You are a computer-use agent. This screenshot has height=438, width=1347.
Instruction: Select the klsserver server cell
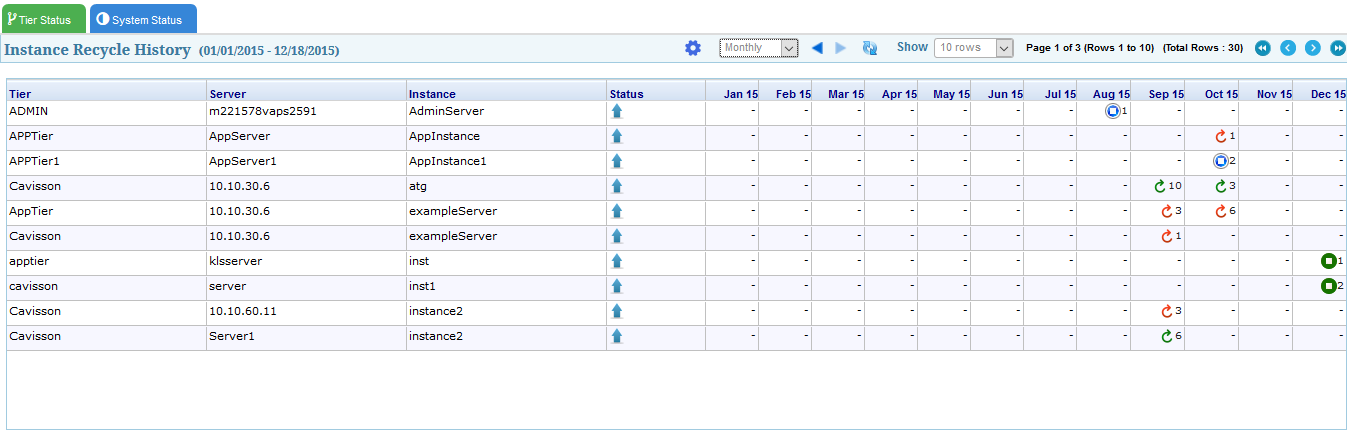click(x=306, y=261)
